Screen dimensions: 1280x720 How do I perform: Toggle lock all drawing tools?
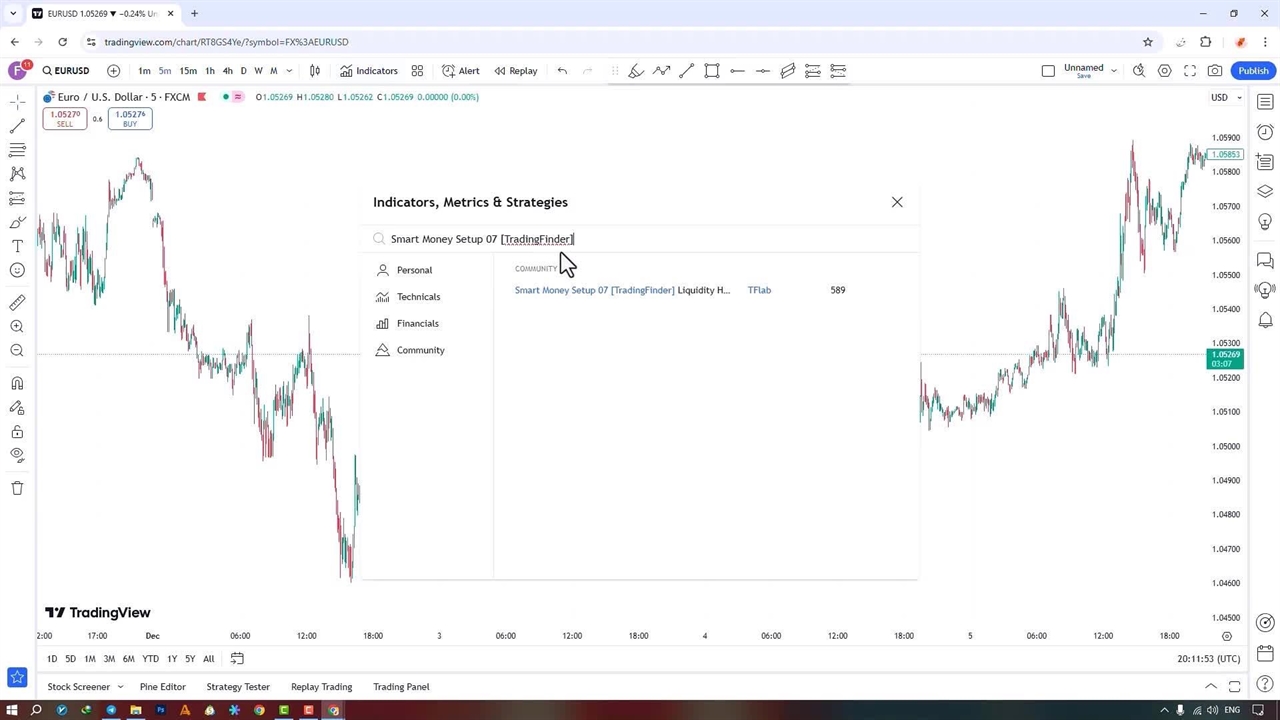(x=17, y=432)
